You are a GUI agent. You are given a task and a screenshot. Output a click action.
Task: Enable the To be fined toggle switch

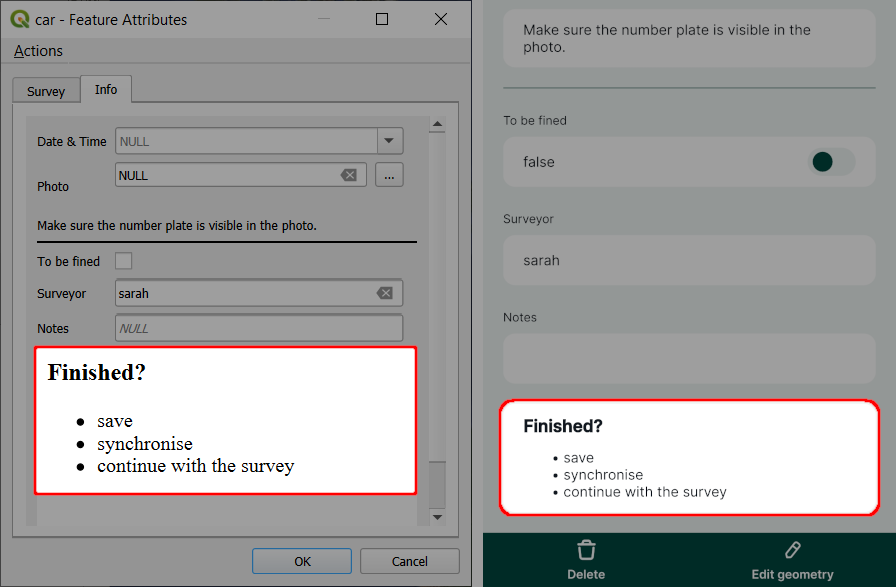pyautogui.click(x=822, y=161)
